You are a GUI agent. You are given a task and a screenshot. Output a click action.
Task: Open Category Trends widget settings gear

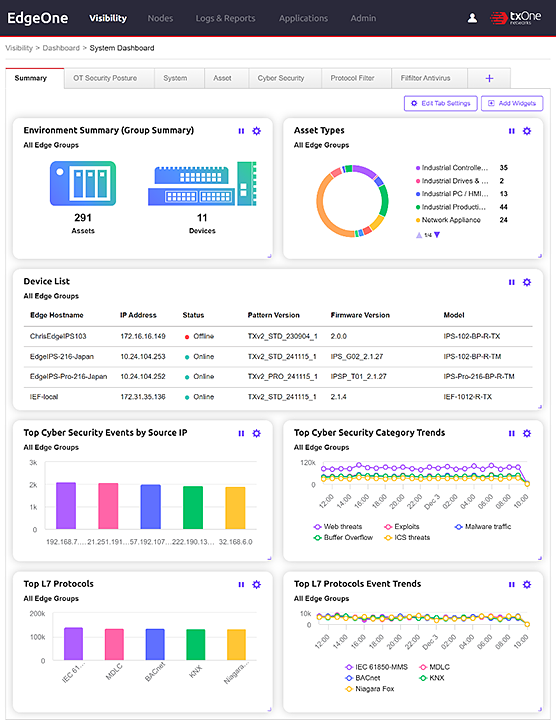click(x=527, y=433)
